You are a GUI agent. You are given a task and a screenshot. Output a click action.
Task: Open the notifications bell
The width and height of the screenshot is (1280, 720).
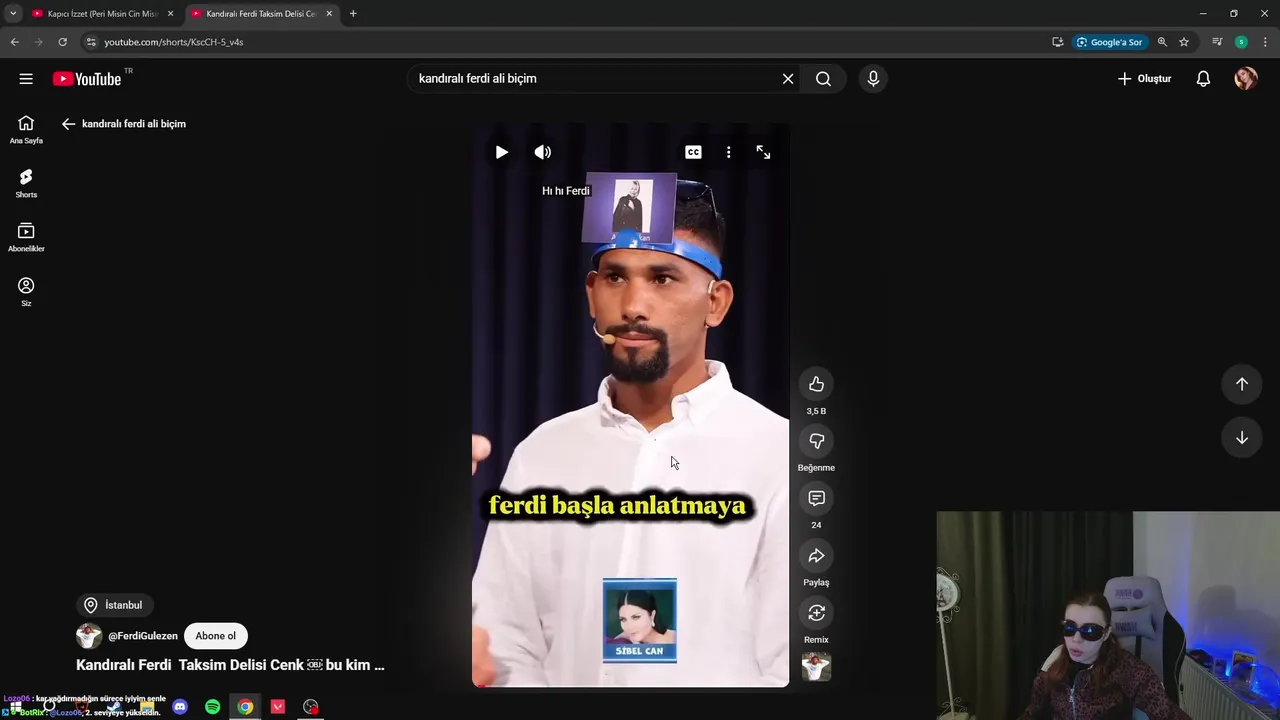click(x=1203, y=79)
